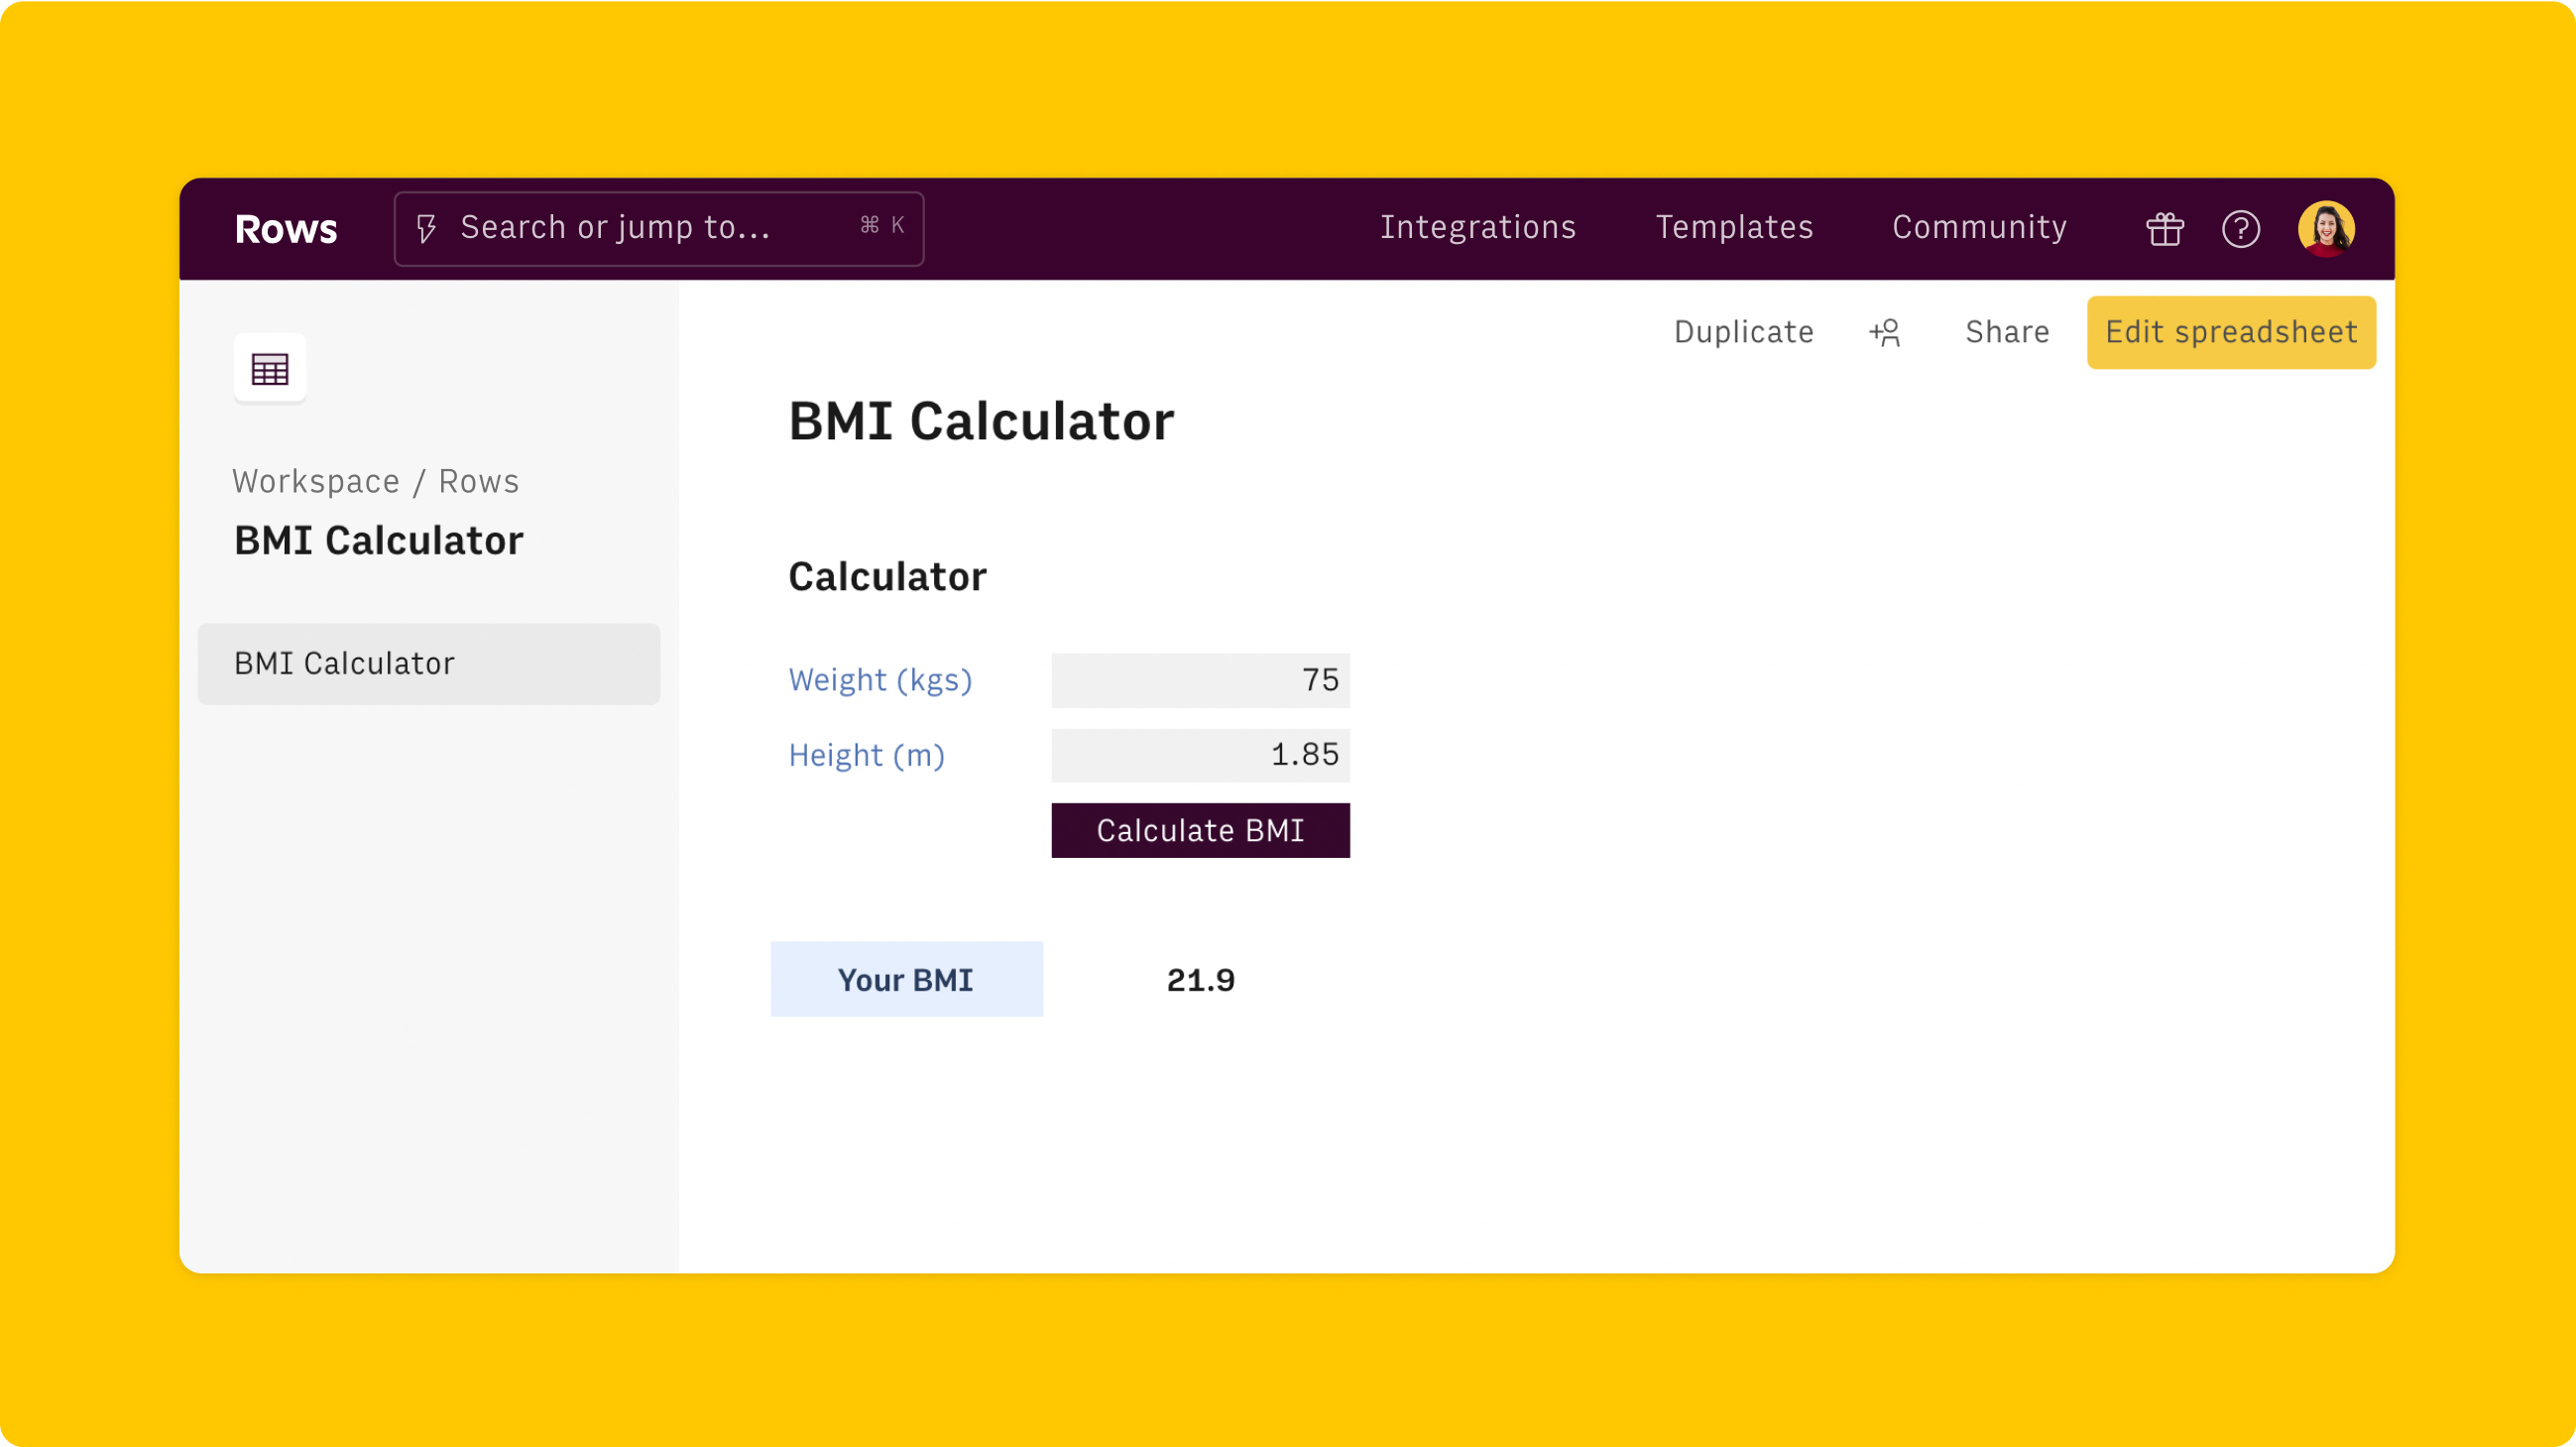Open the help question mark icon
2576x1447 pixels.
2240,229
